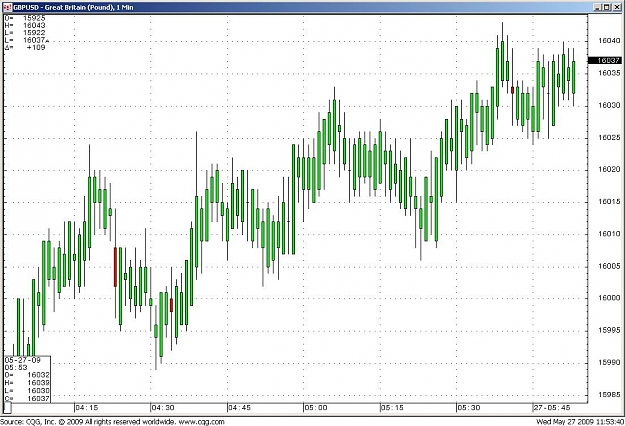Click the GBPUSD window title bar icon
This screenshot has height=426, width=625.
coord(8,7)
